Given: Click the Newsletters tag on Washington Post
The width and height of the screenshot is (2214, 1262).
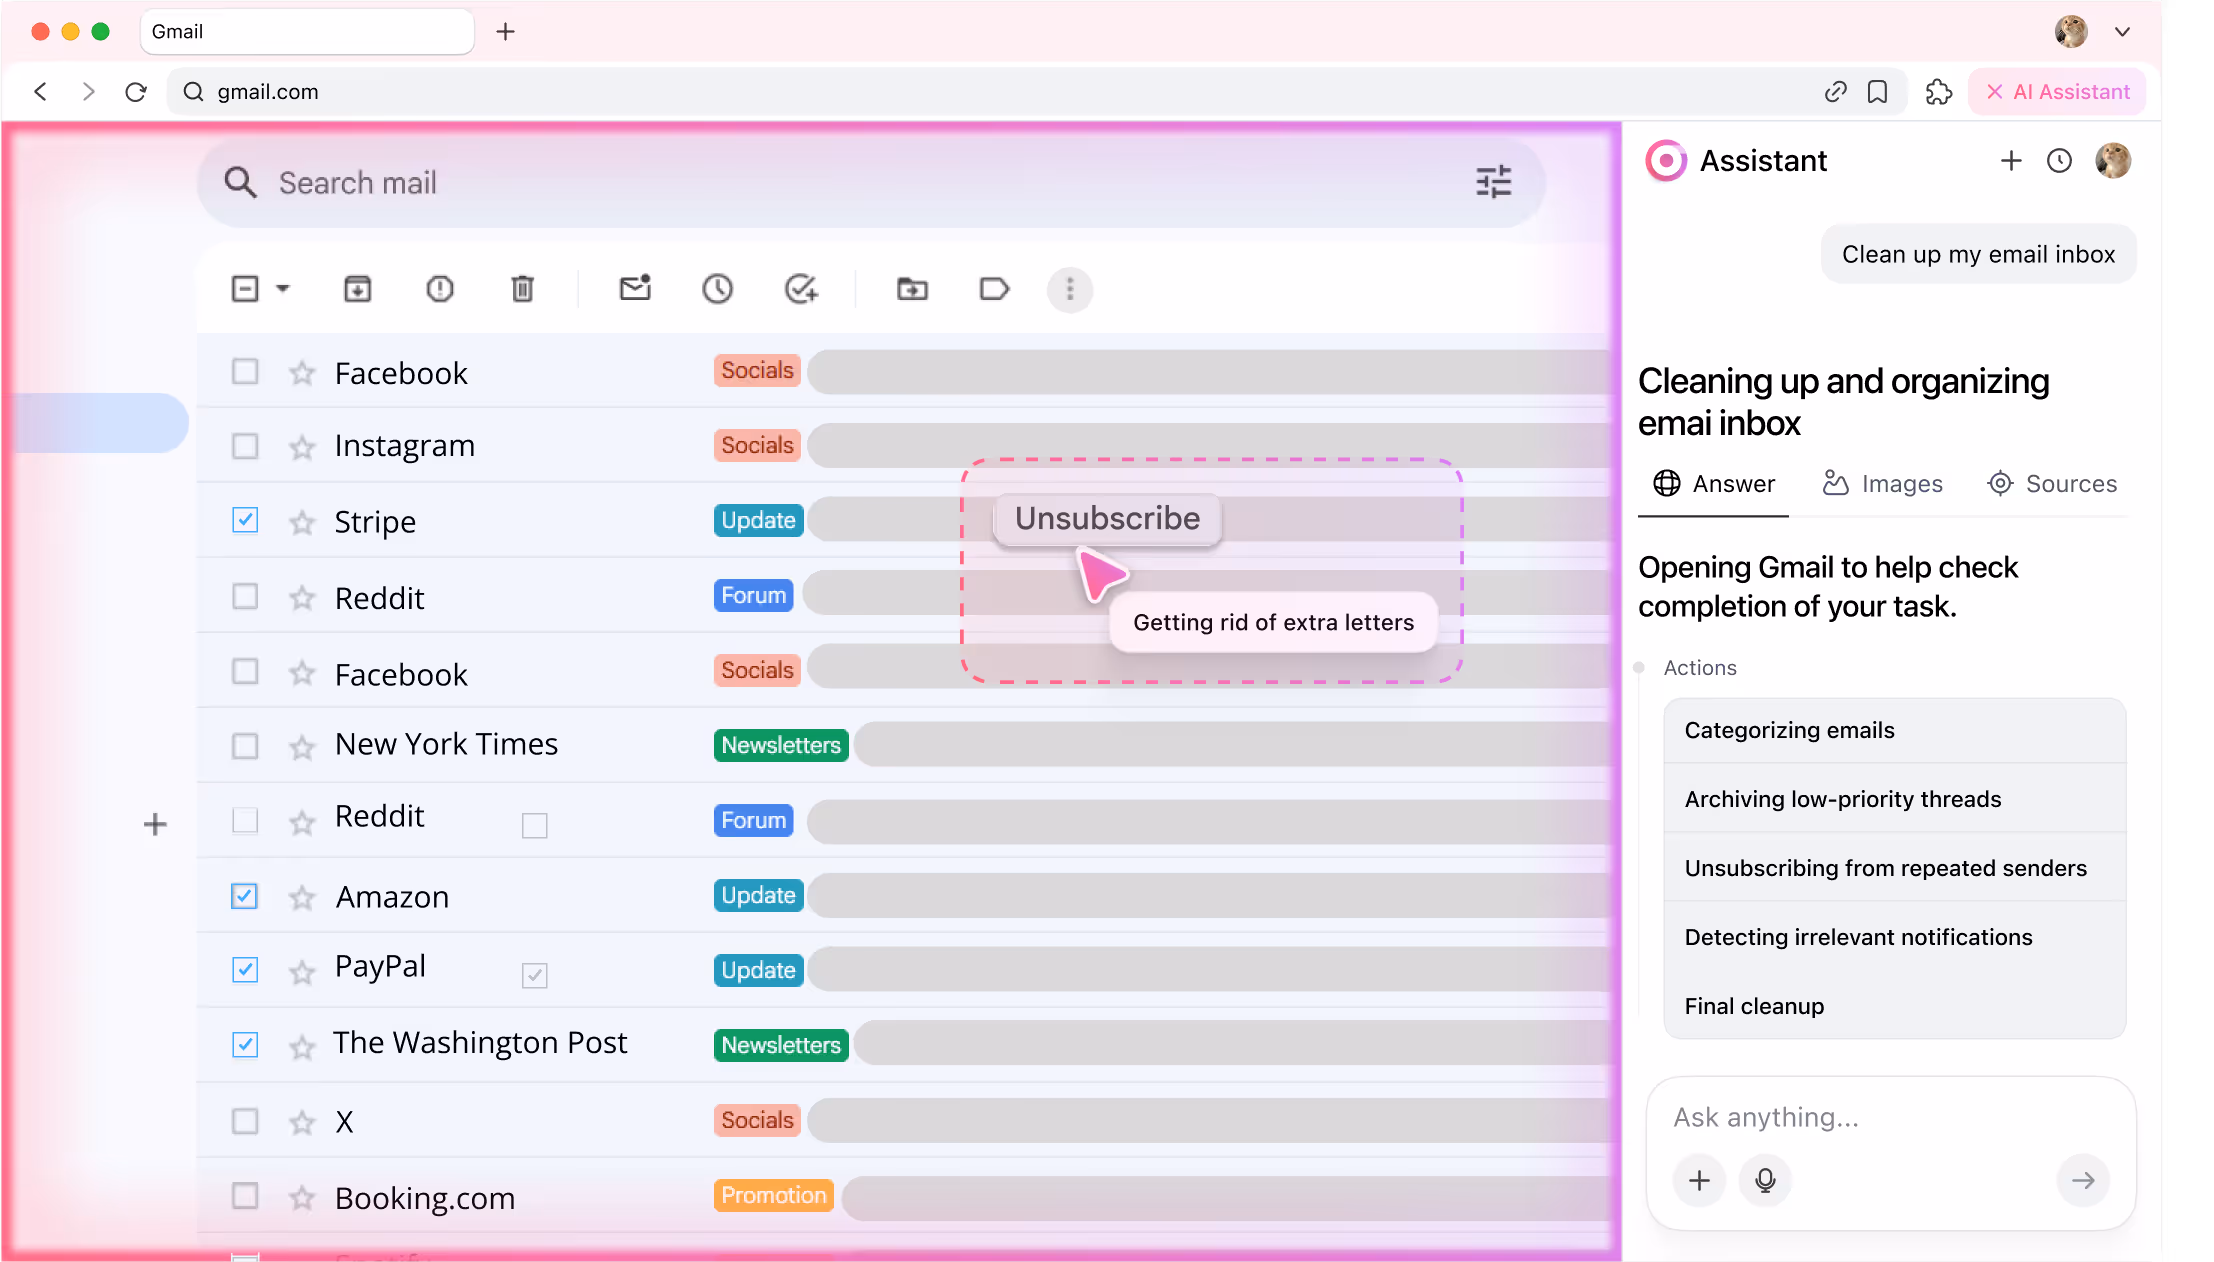Looking at the screenshot, I should pyautogui.click(x=781, y=1045).
